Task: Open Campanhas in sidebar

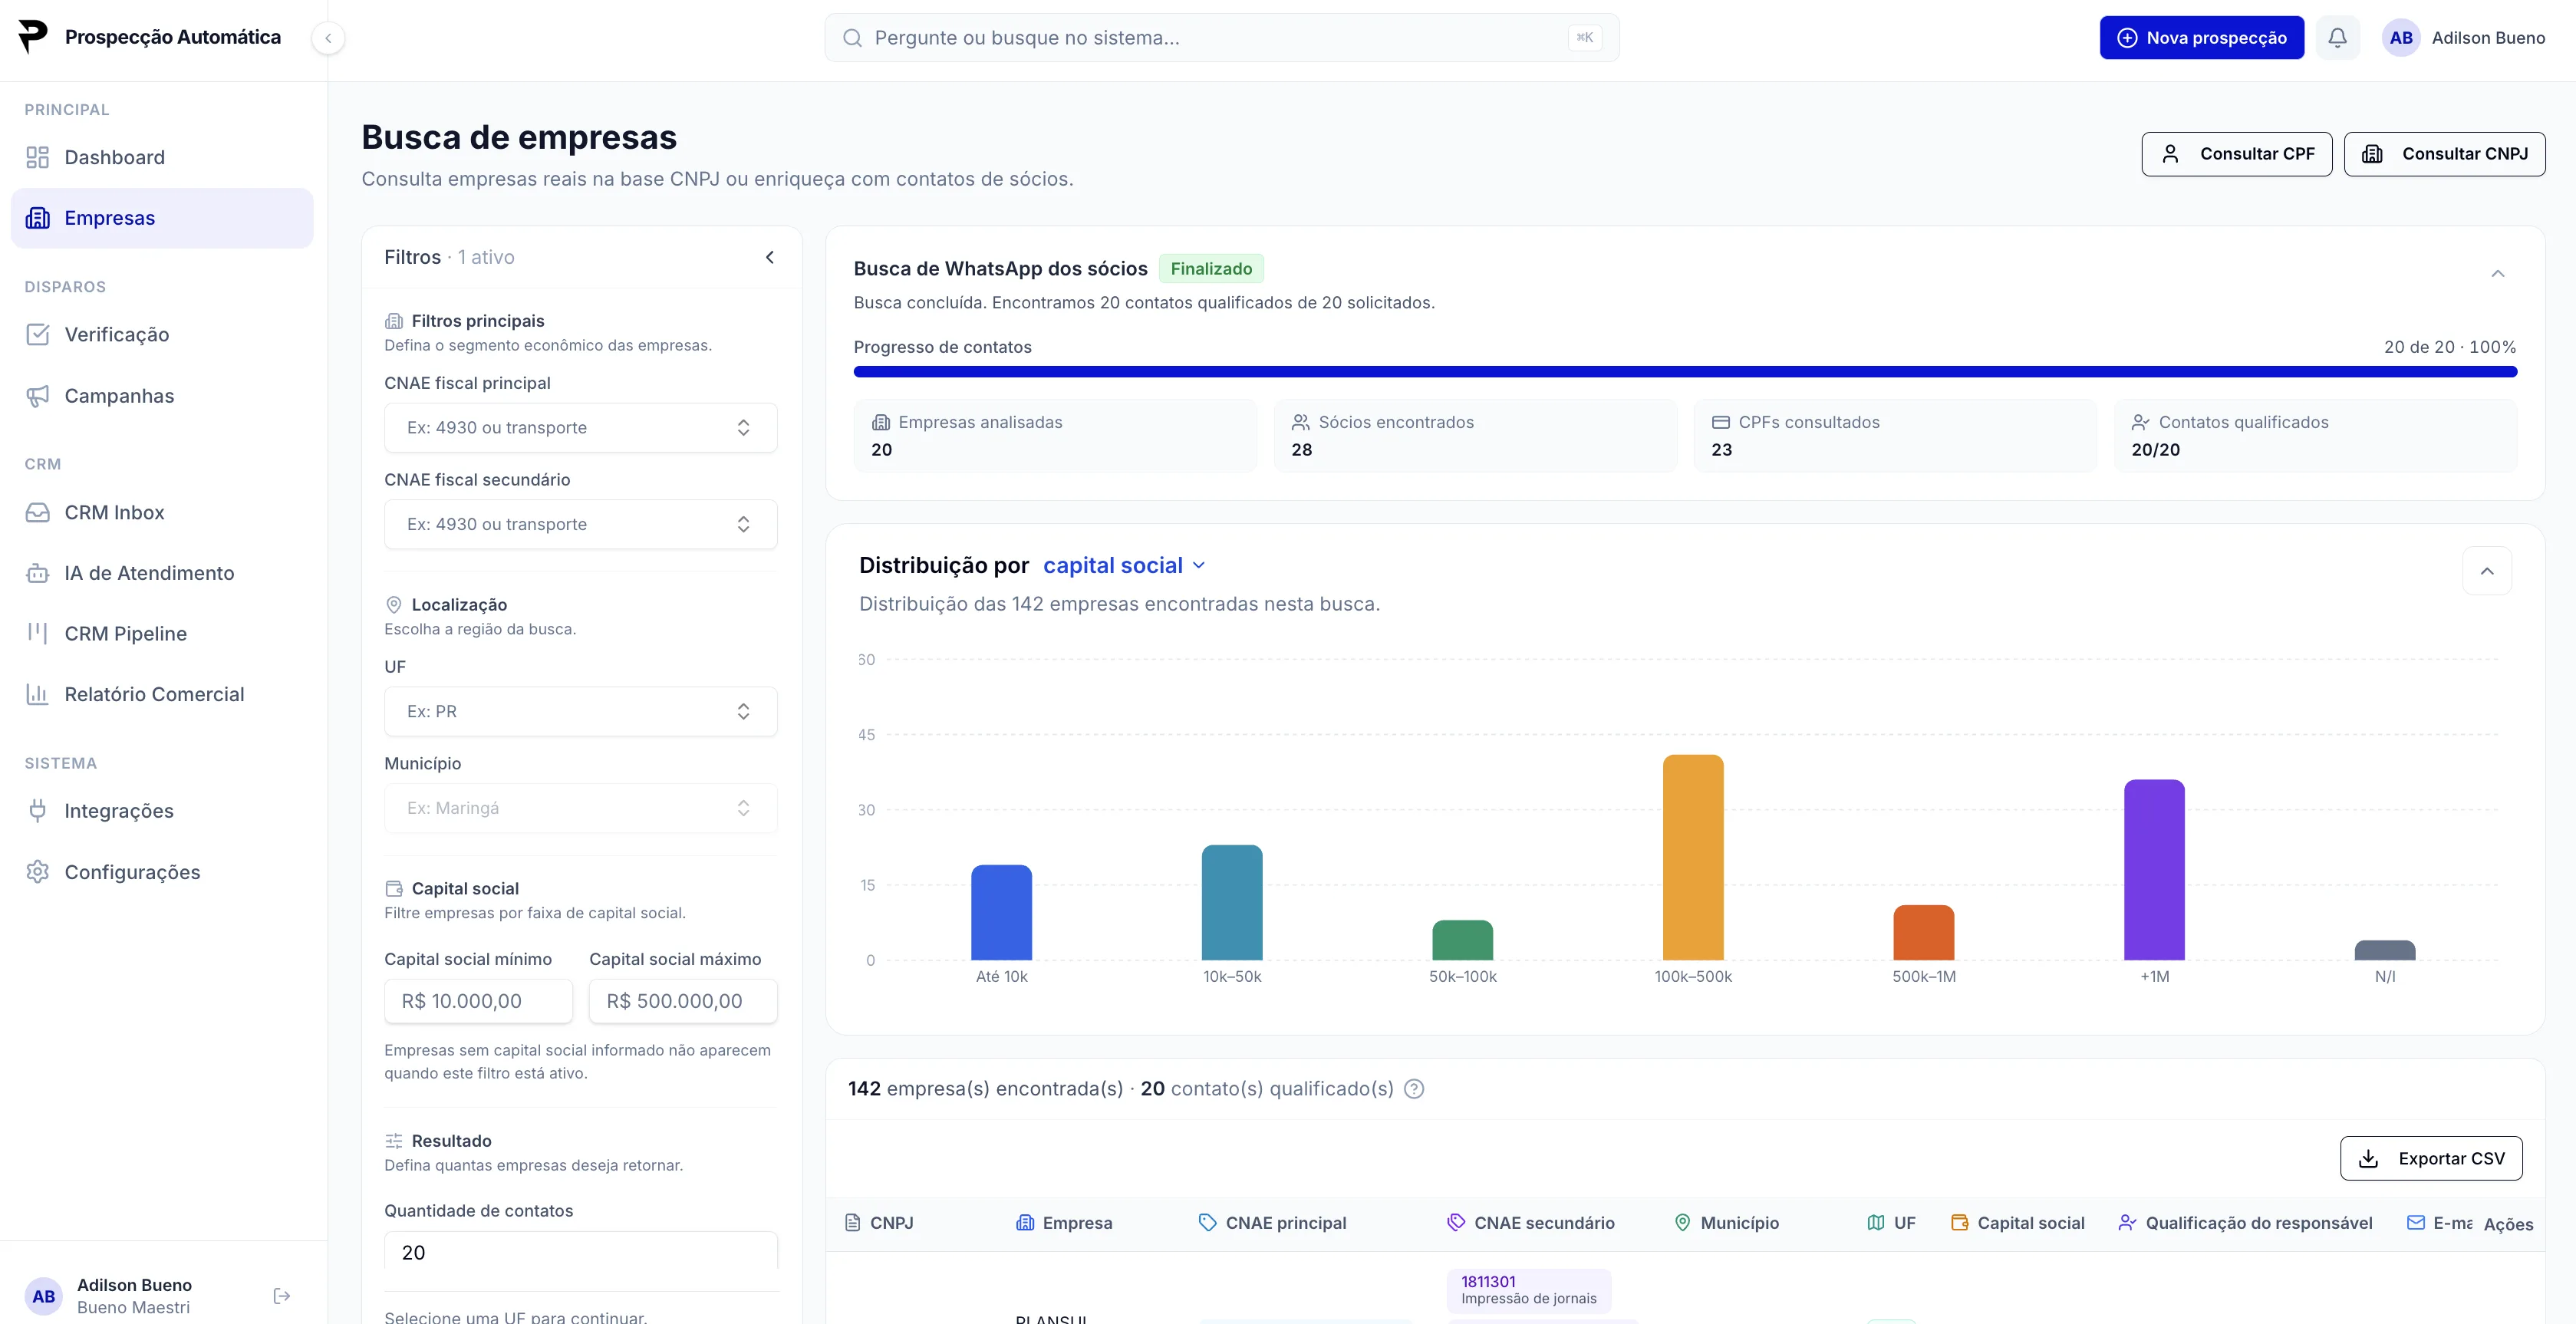Action: (x=162, y=395)
